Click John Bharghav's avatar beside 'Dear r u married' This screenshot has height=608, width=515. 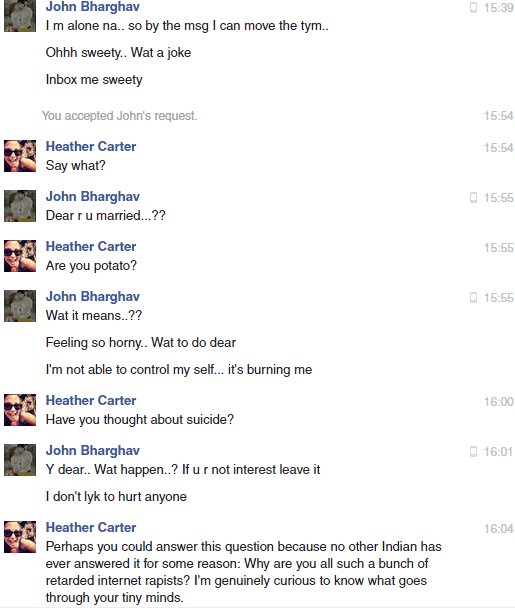20,206
